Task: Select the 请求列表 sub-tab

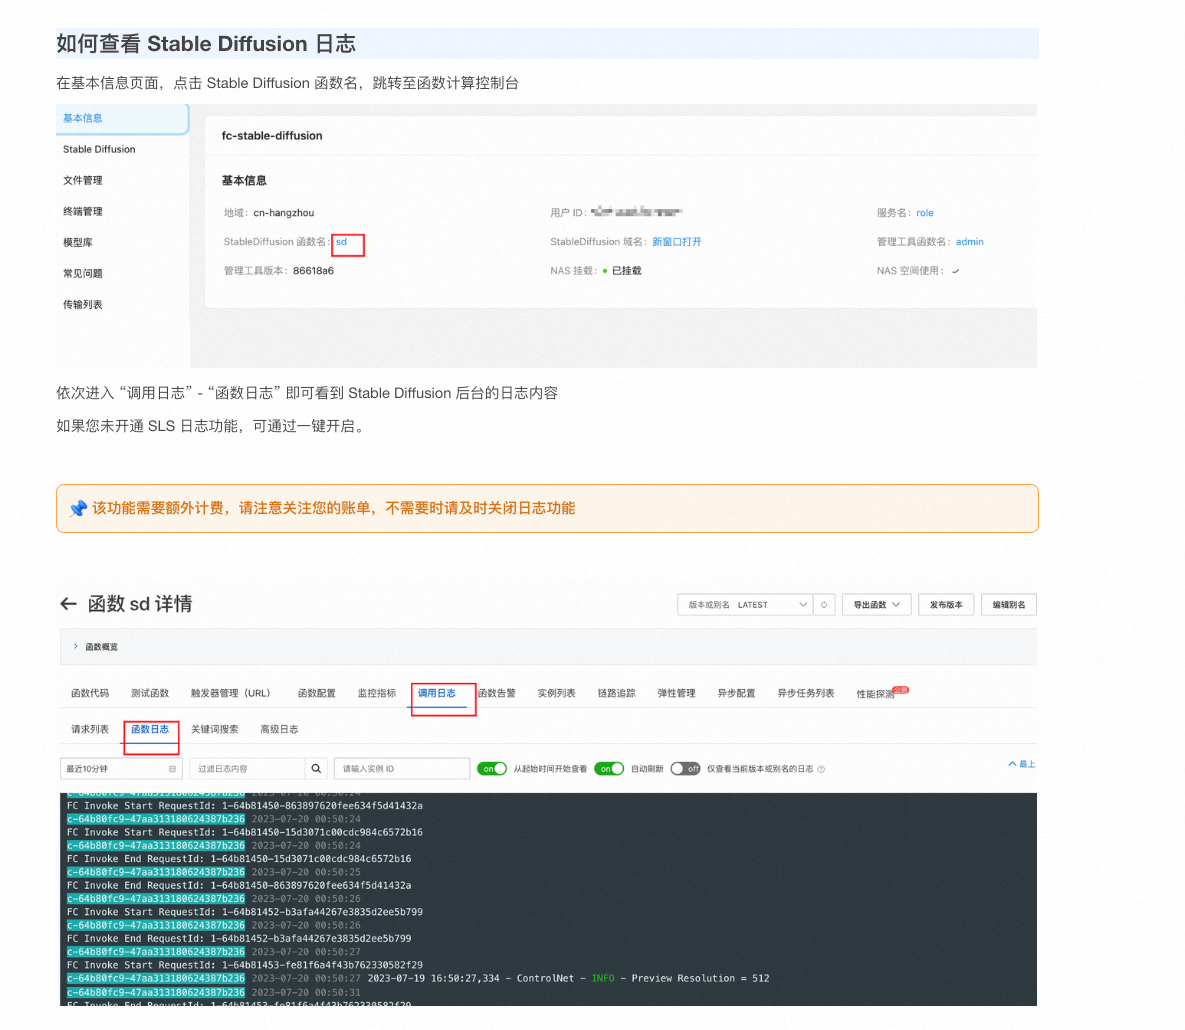Action: tap(90, 729)
